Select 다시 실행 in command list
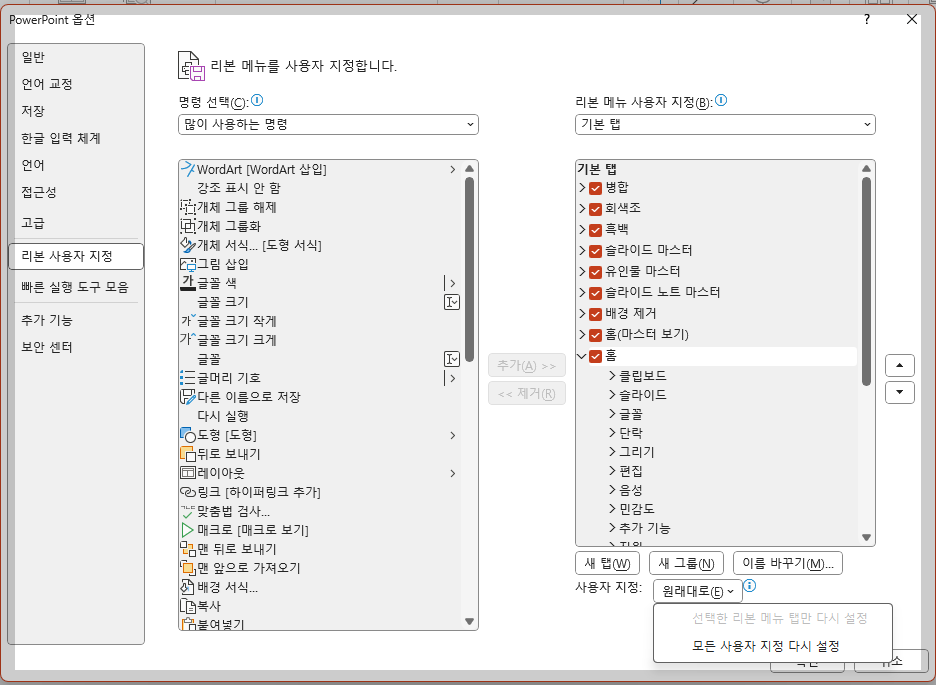 coord(320,416)
